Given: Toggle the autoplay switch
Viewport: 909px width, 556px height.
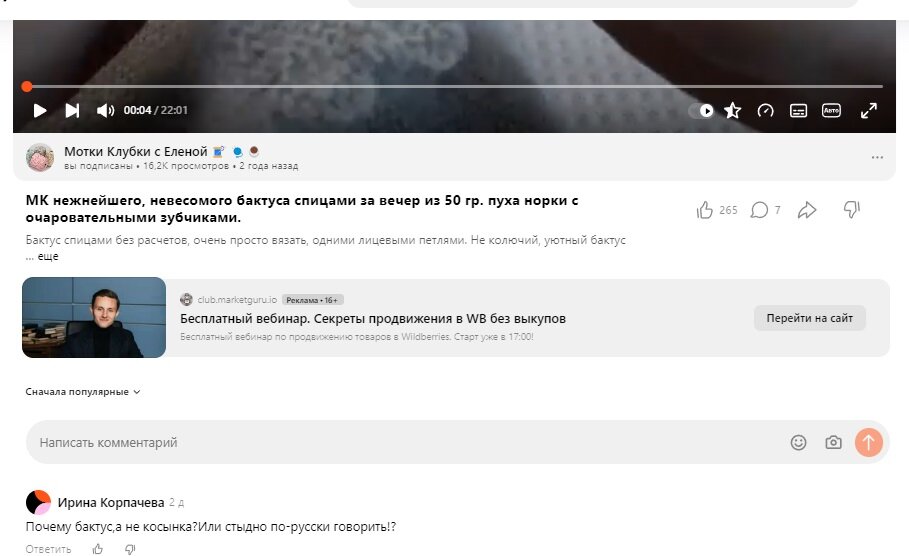Looking at the screenshot, I should tap(701, 110).
